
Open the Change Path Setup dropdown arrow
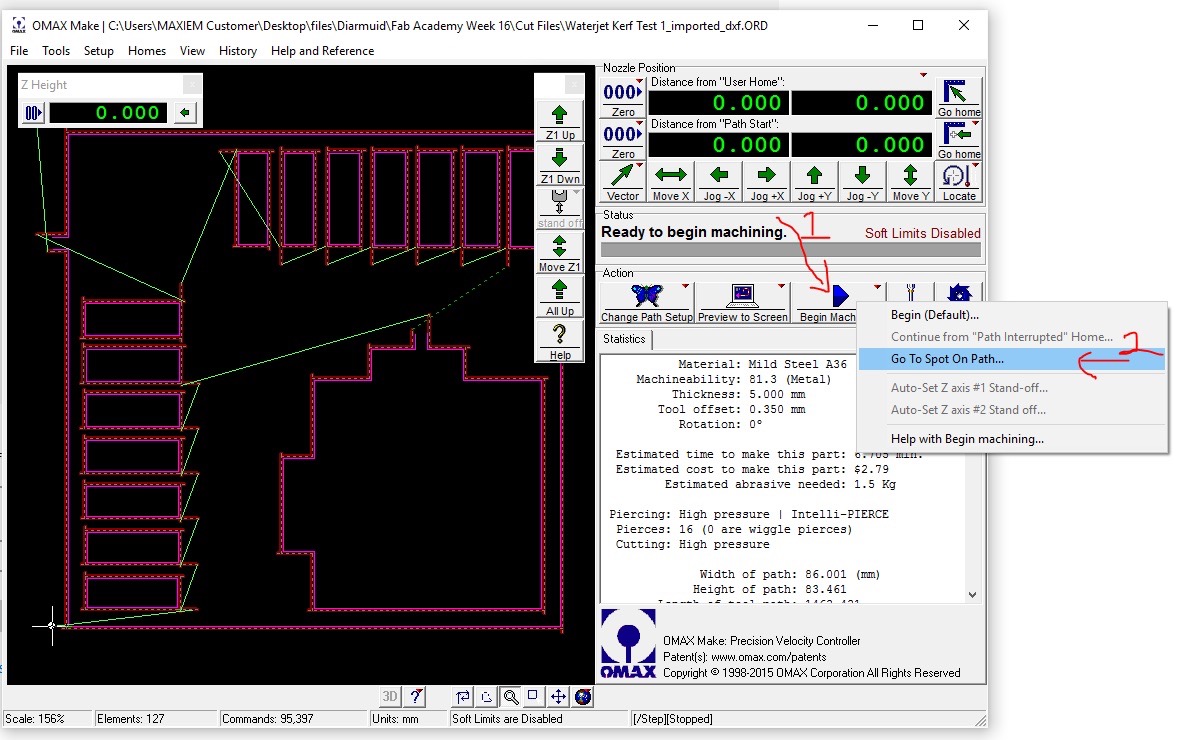click(685, 287)
